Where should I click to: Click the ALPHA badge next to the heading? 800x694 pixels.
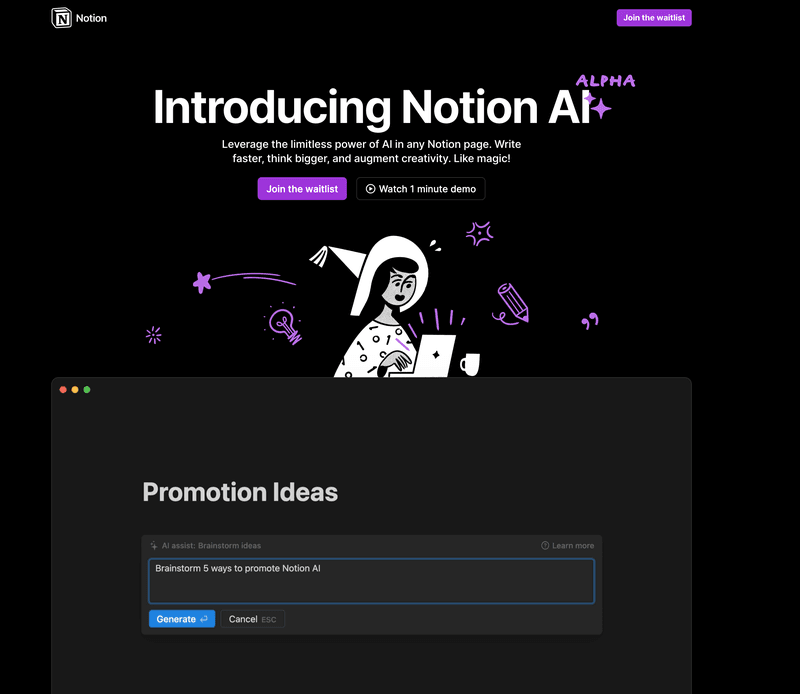605,80
